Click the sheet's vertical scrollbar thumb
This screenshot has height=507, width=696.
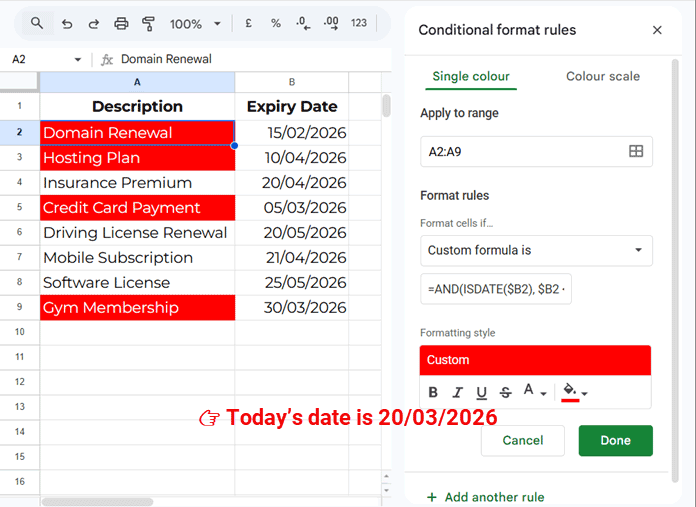386,106
